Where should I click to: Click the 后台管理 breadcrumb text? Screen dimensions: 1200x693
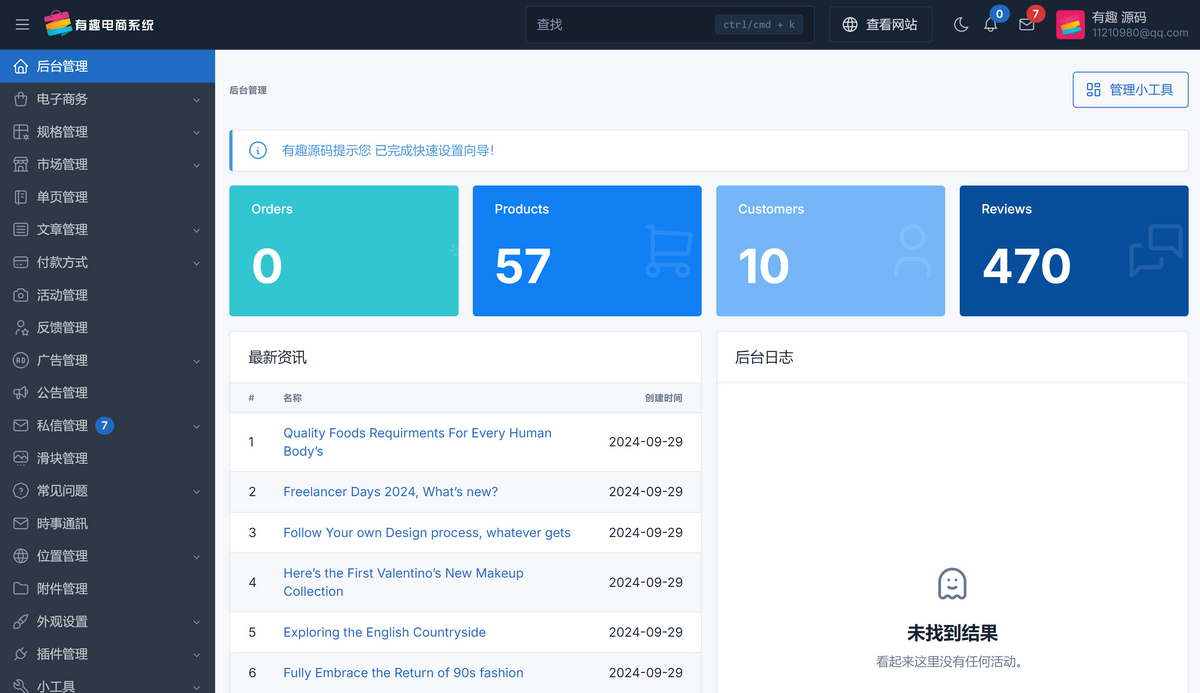click(248, 90)
